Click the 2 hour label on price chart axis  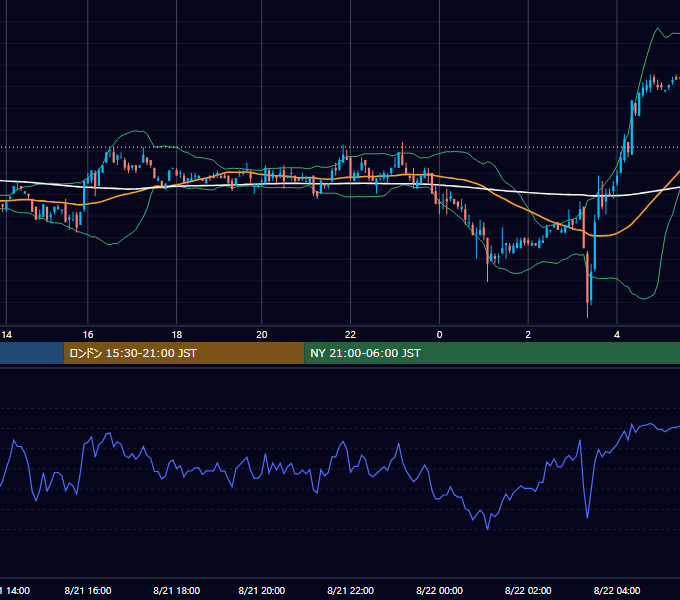click(528, 335)
